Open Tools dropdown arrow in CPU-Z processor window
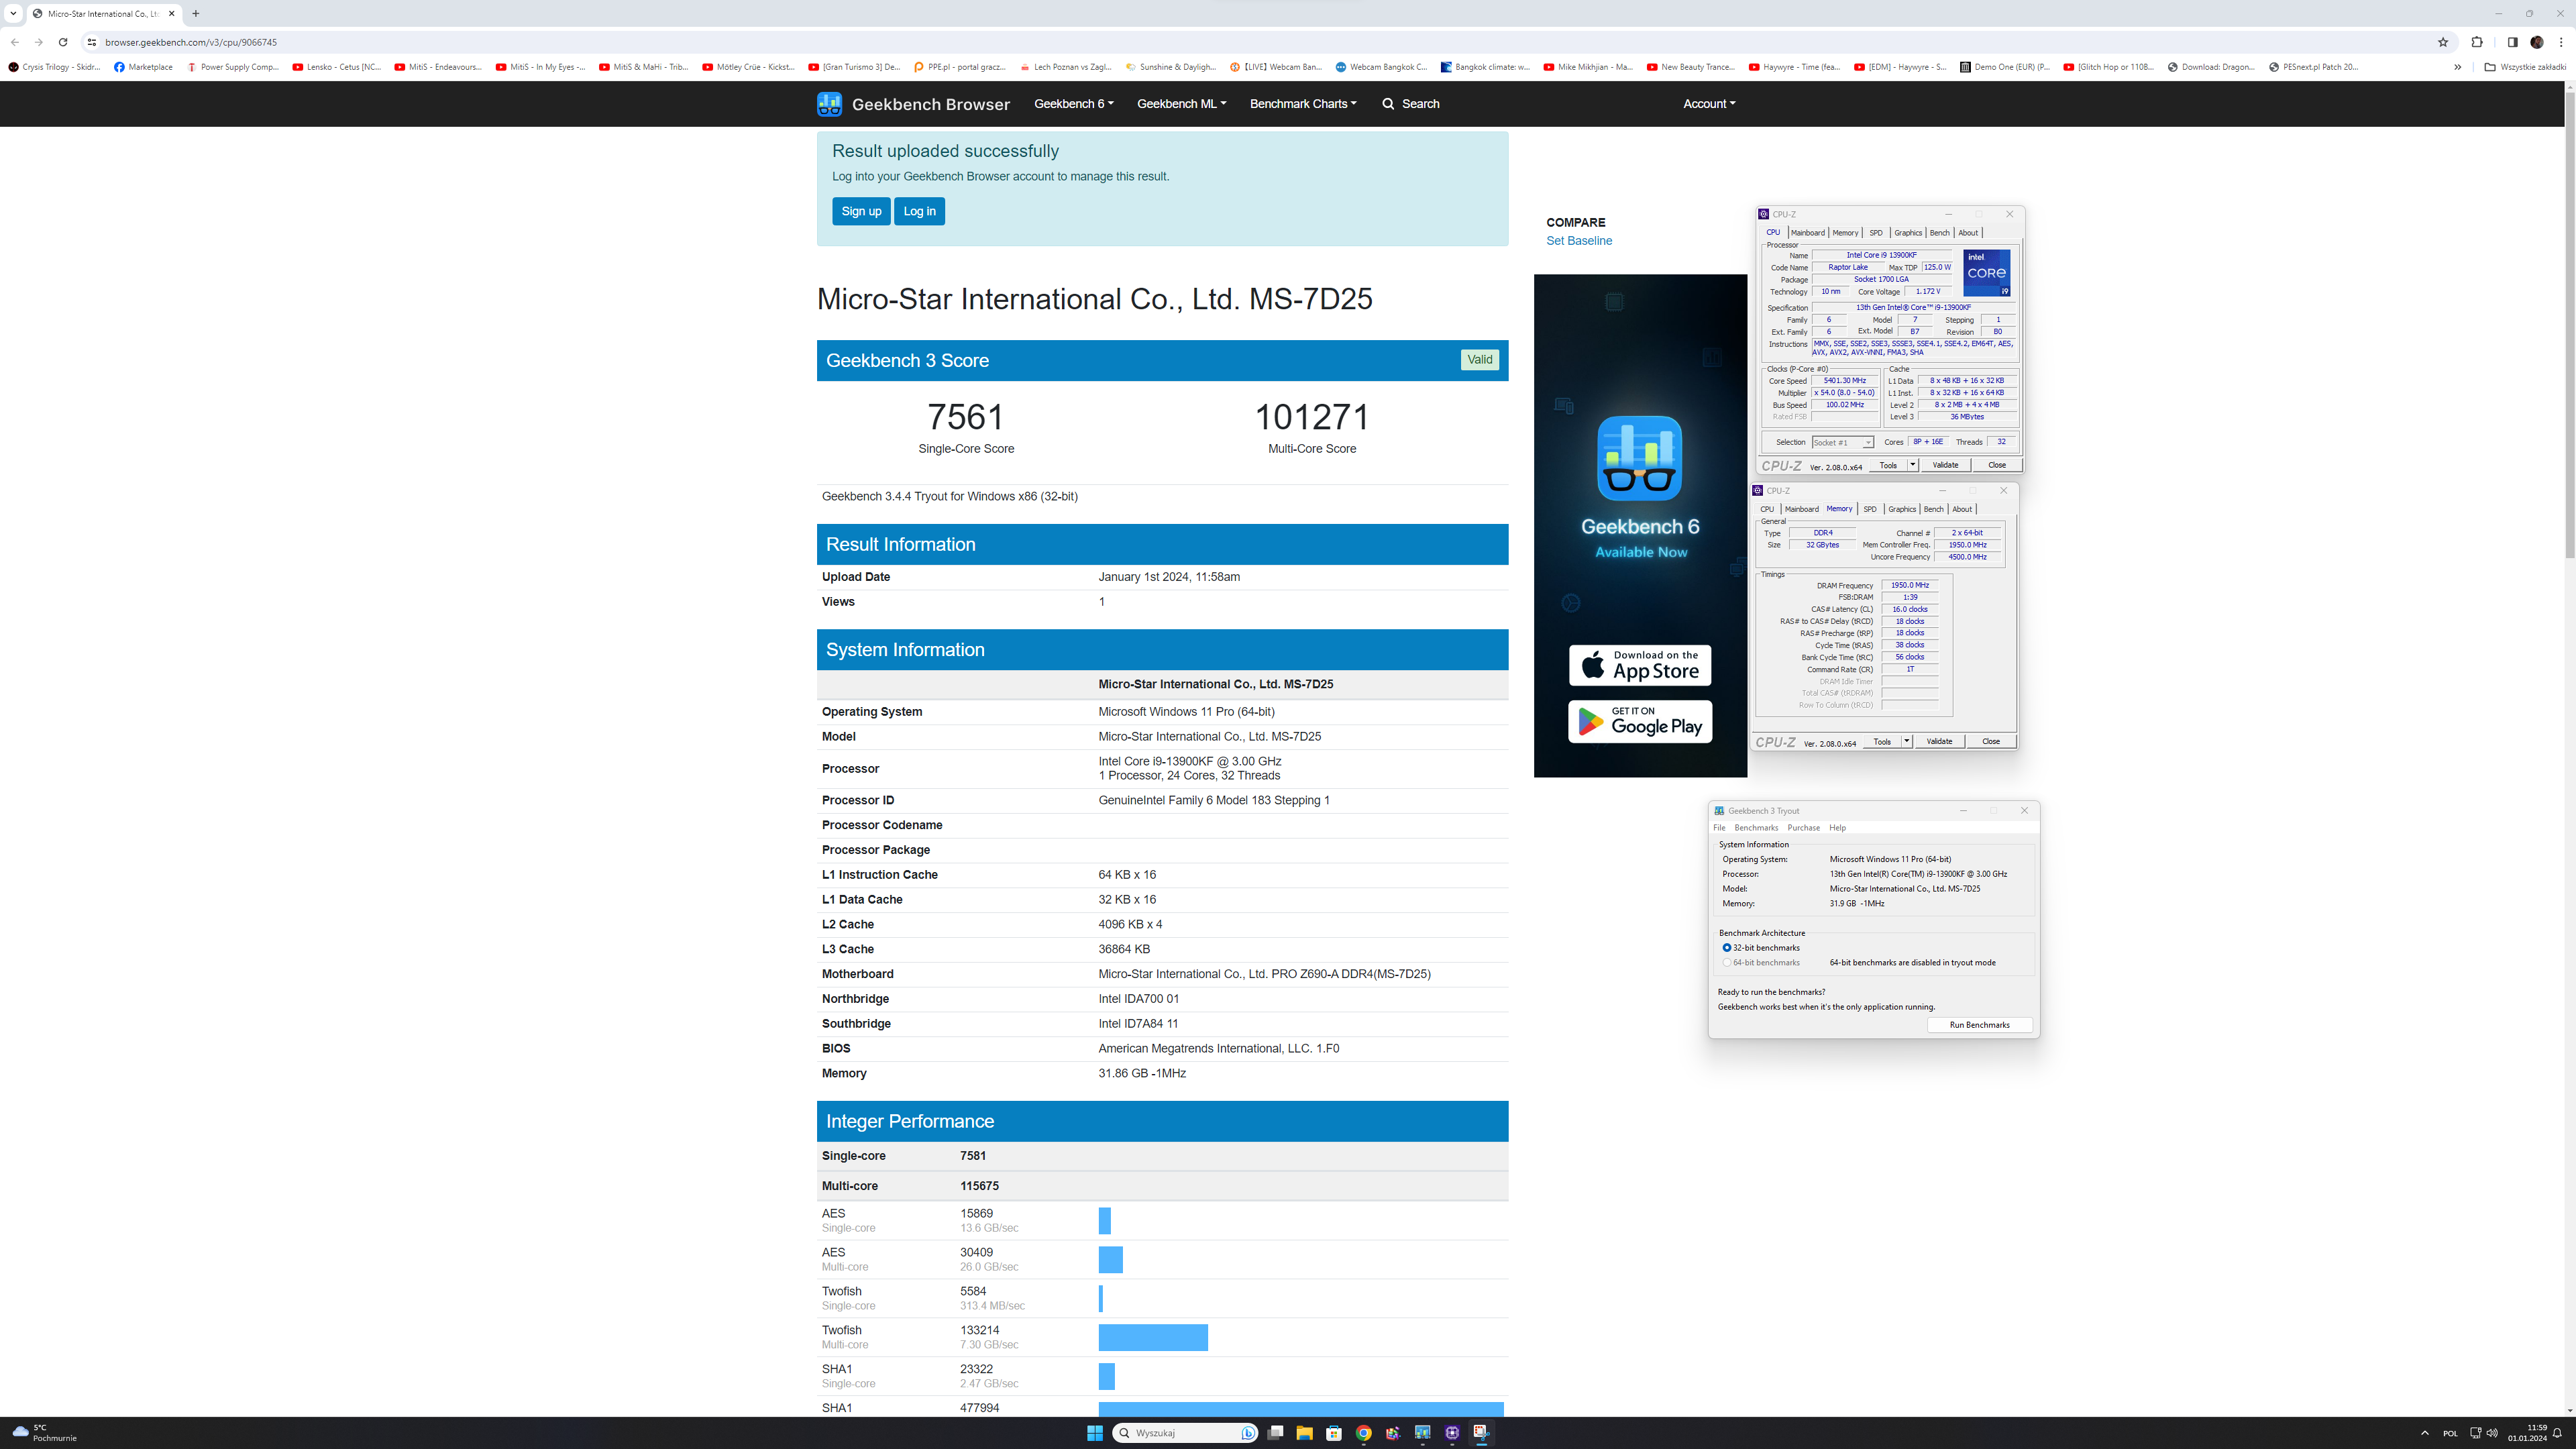 pyautogui.click(x=1912, y=465)
